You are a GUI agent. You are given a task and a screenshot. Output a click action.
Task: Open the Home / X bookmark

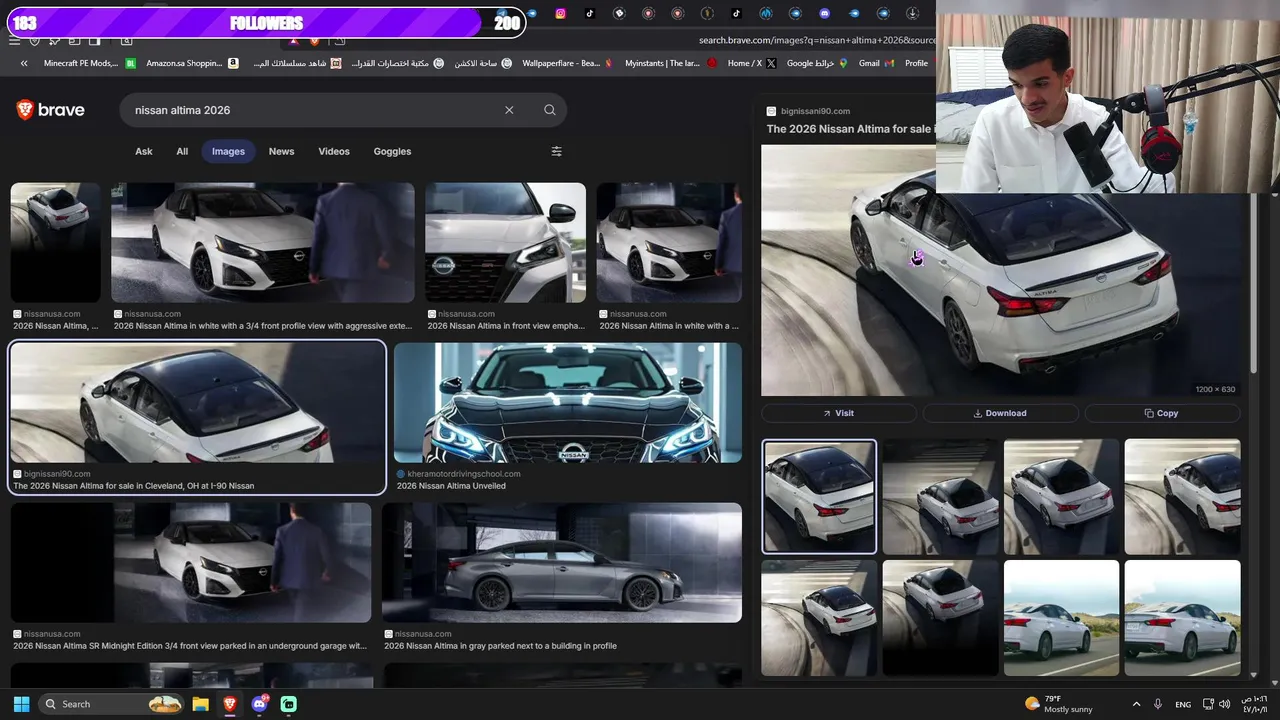751,63
